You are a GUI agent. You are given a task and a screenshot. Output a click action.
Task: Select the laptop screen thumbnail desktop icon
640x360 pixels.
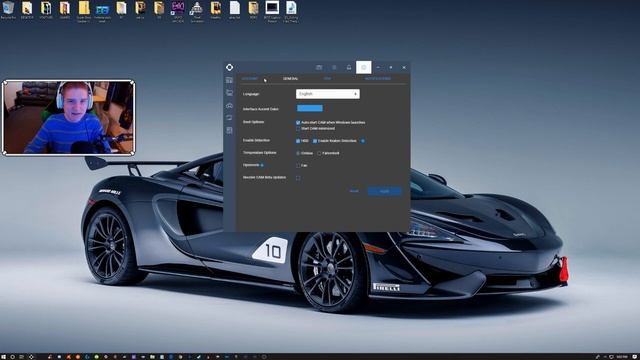[272, 11]
